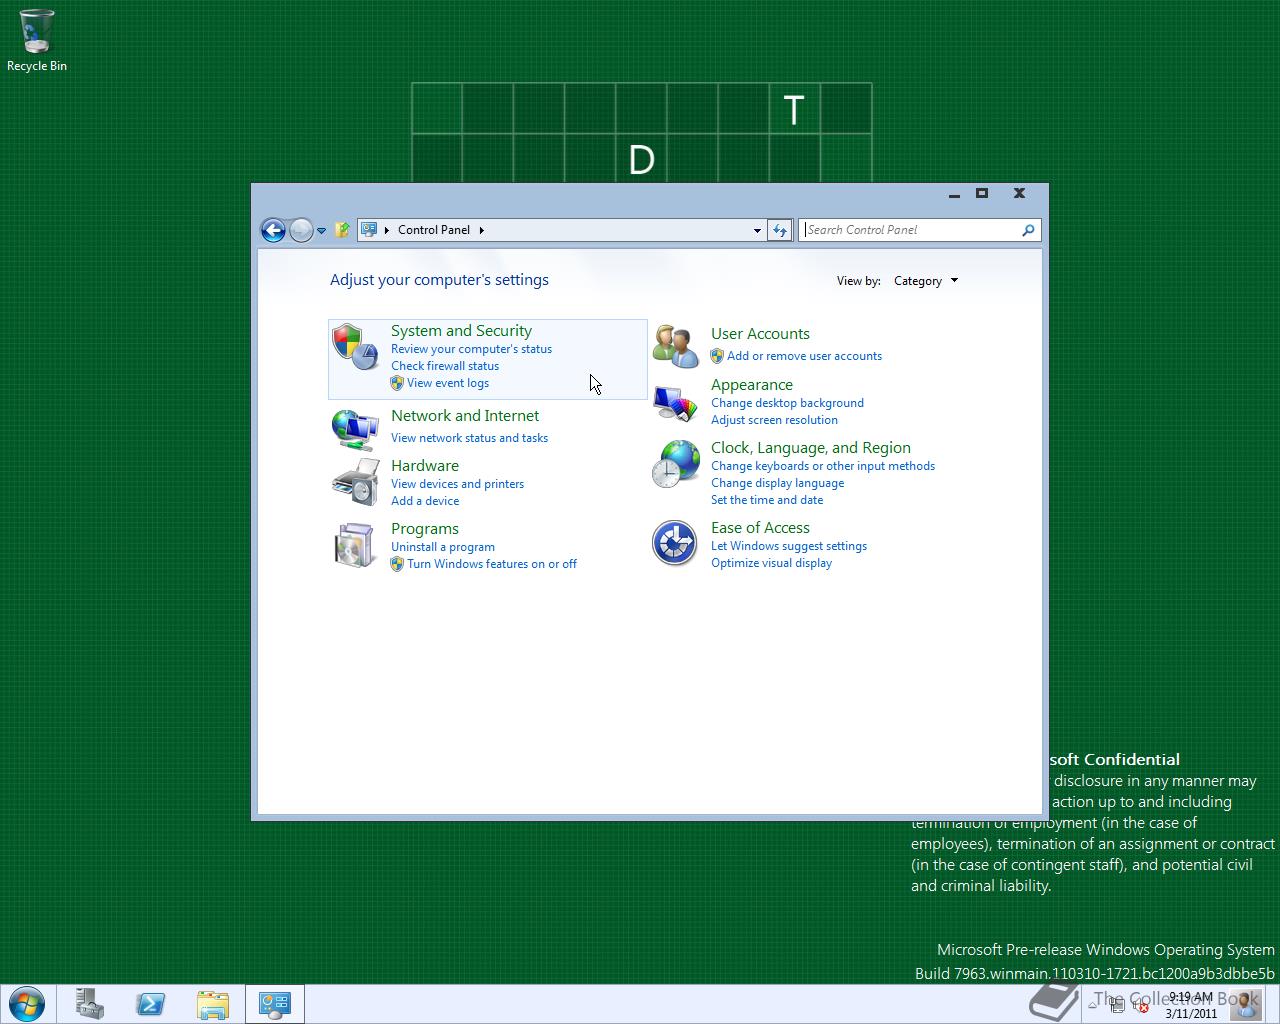This screenshot has height=1024, width=1280.
Task: Click Check firewall status link
Action: [445, 366]
